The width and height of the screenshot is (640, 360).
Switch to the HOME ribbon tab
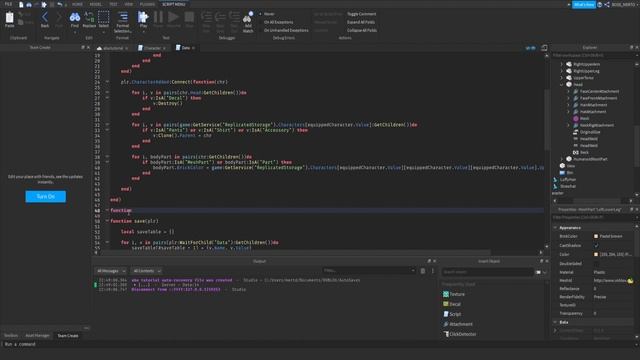tap(77, 4)
